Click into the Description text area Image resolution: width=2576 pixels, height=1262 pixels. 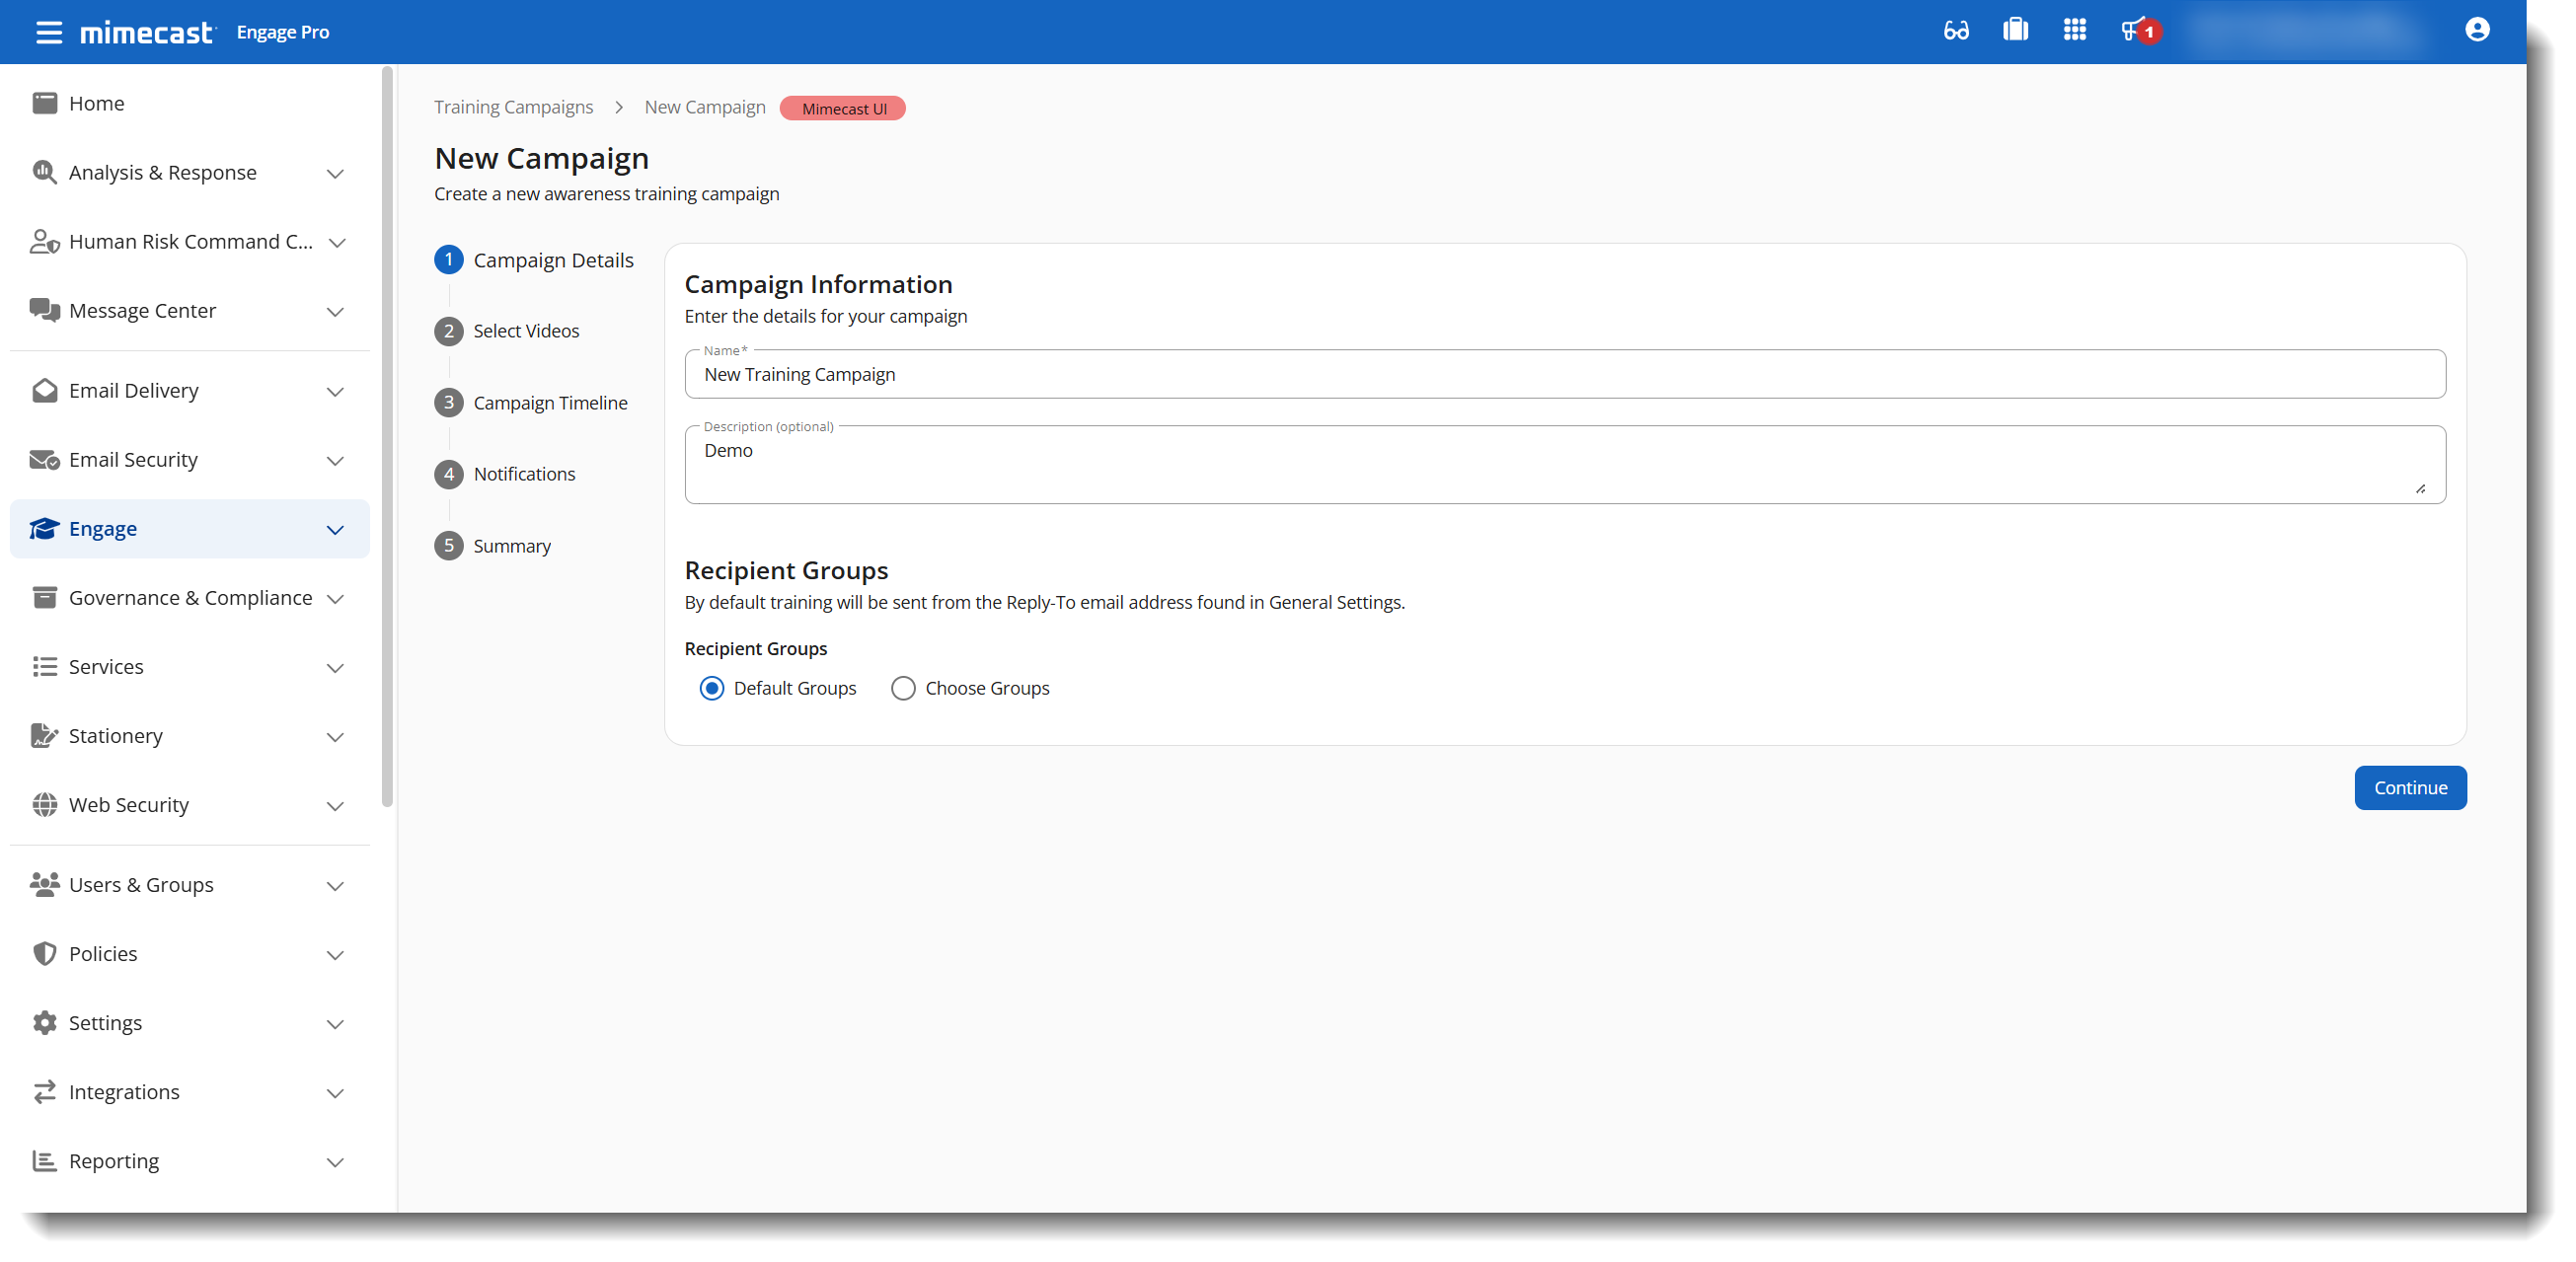pyautogui.click(x=1565, y=464)
